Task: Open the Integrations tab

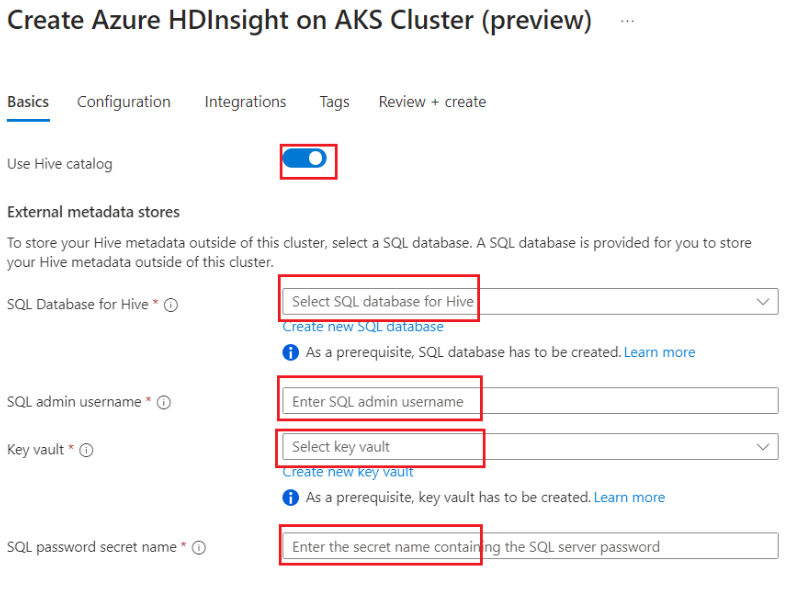Action: click(x=245, y=102)
